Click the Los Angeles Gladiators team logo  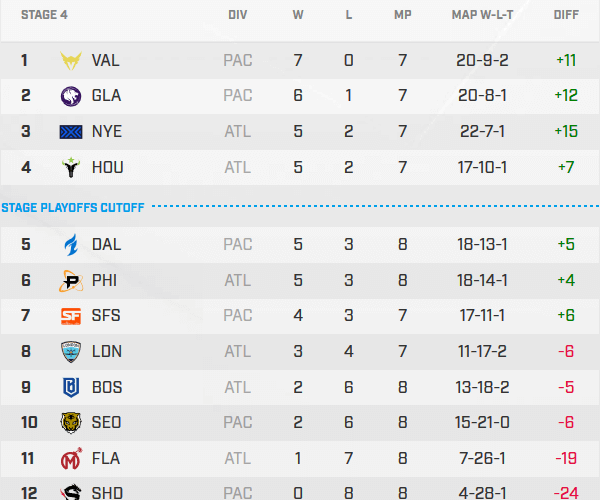[x=71, y=96]
